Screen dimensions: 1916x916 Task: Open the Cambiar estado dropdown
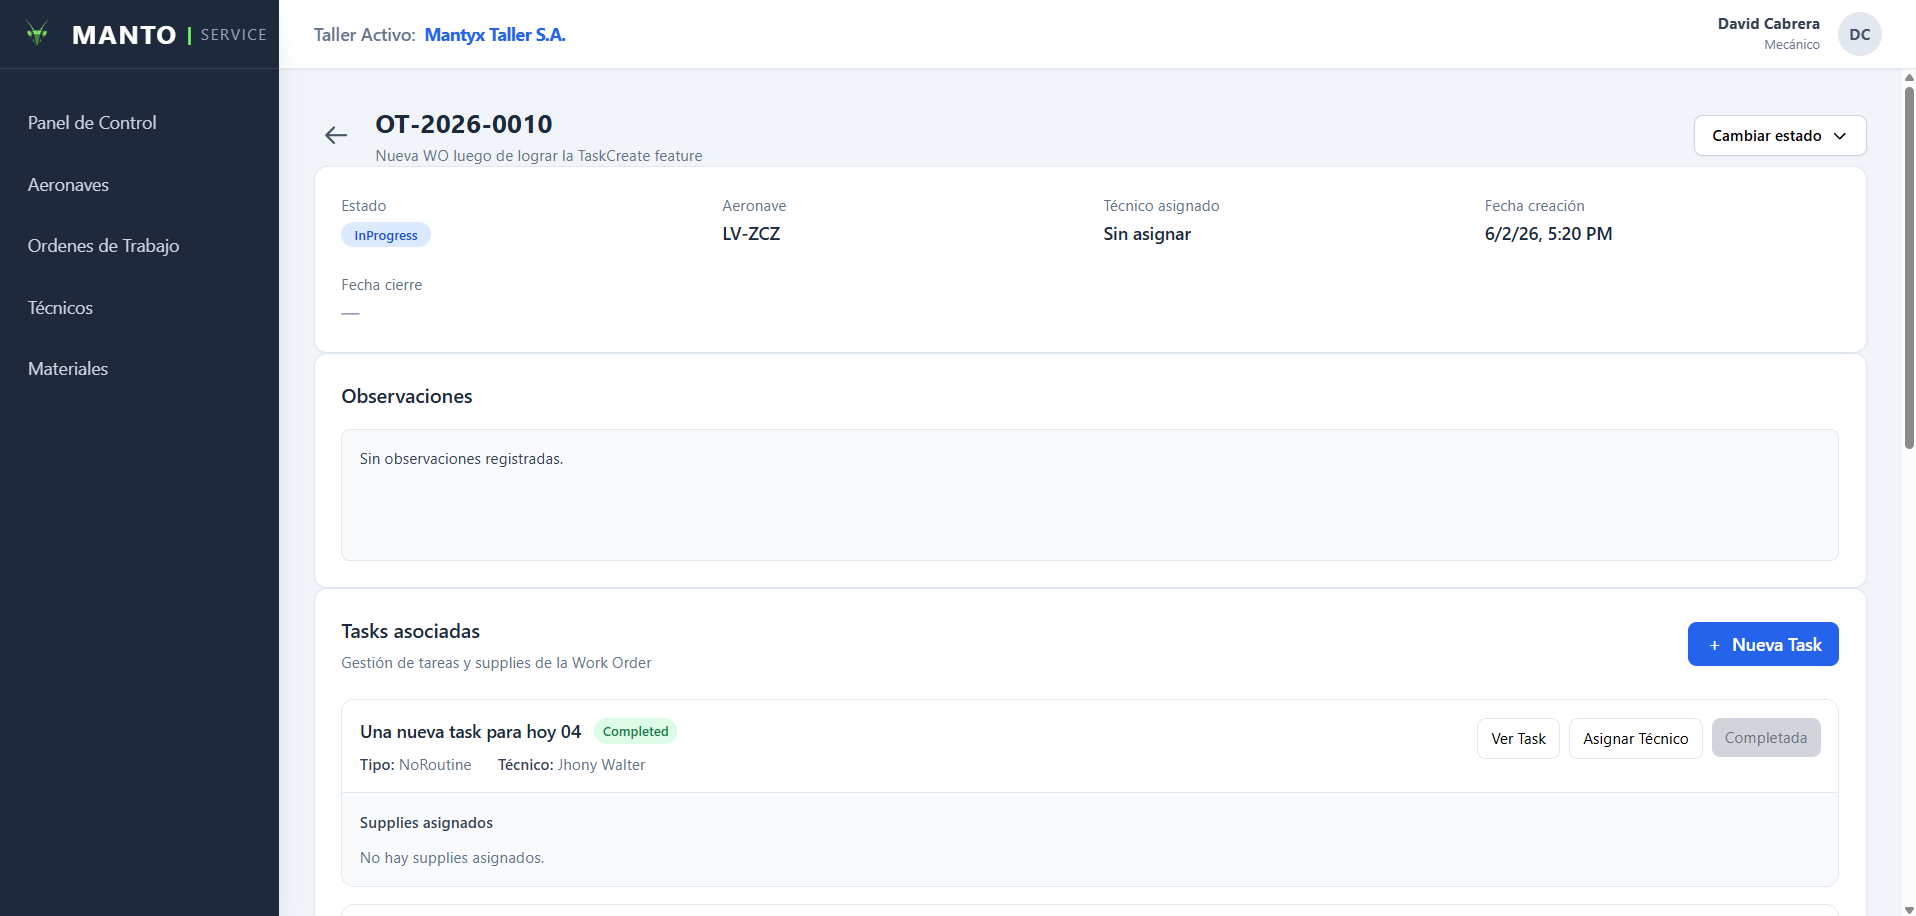click(1779, 136)
